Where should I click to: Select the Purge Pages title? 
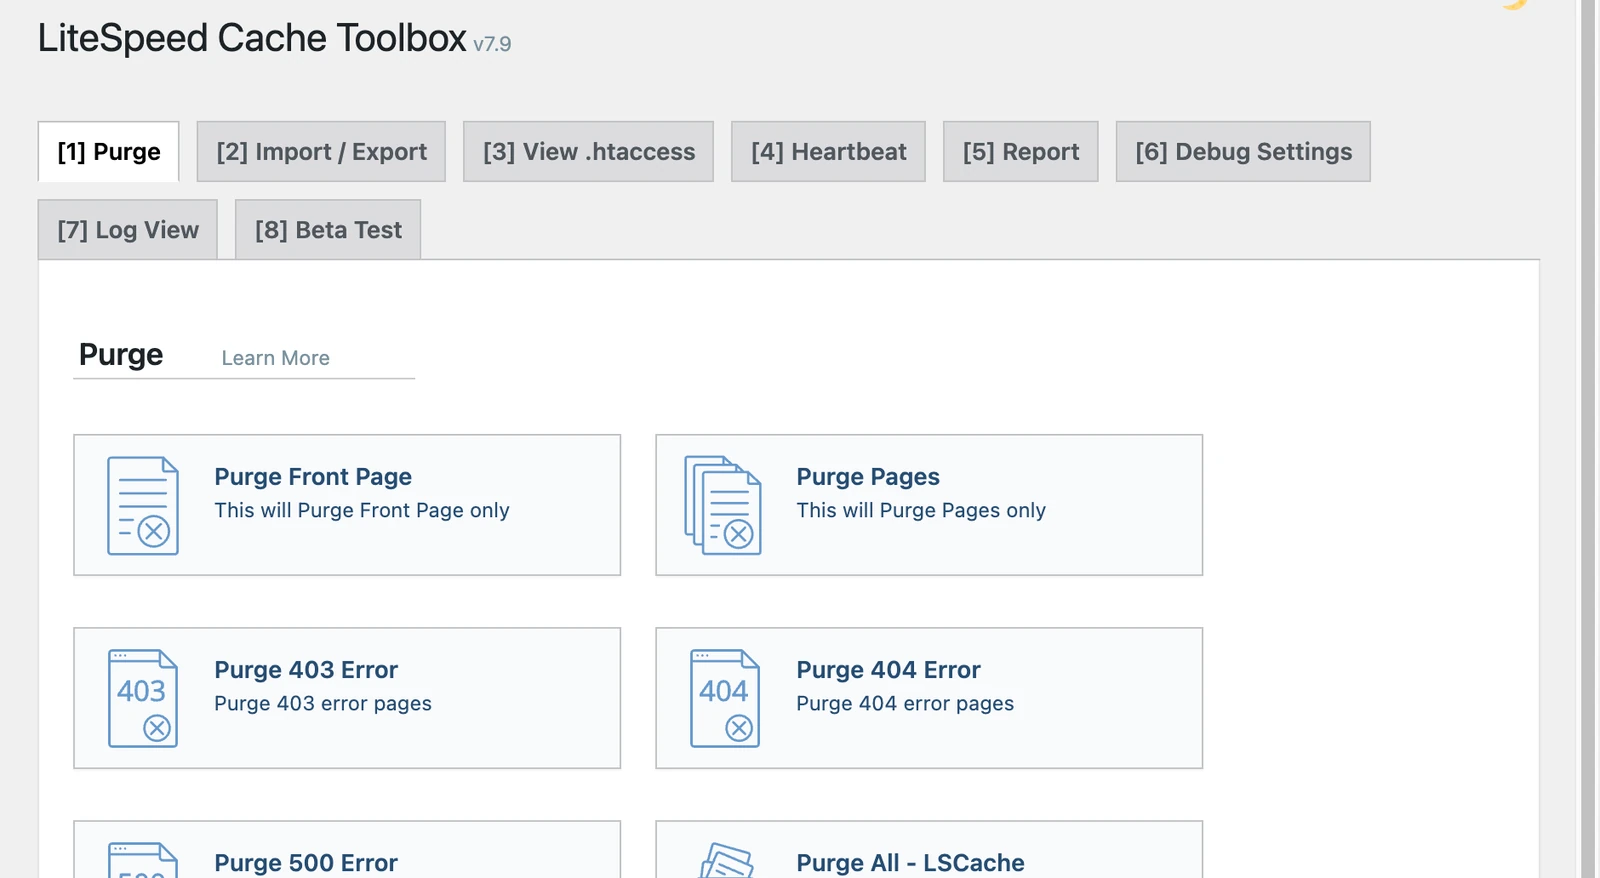pyautogui.click(x=868, y=477)
